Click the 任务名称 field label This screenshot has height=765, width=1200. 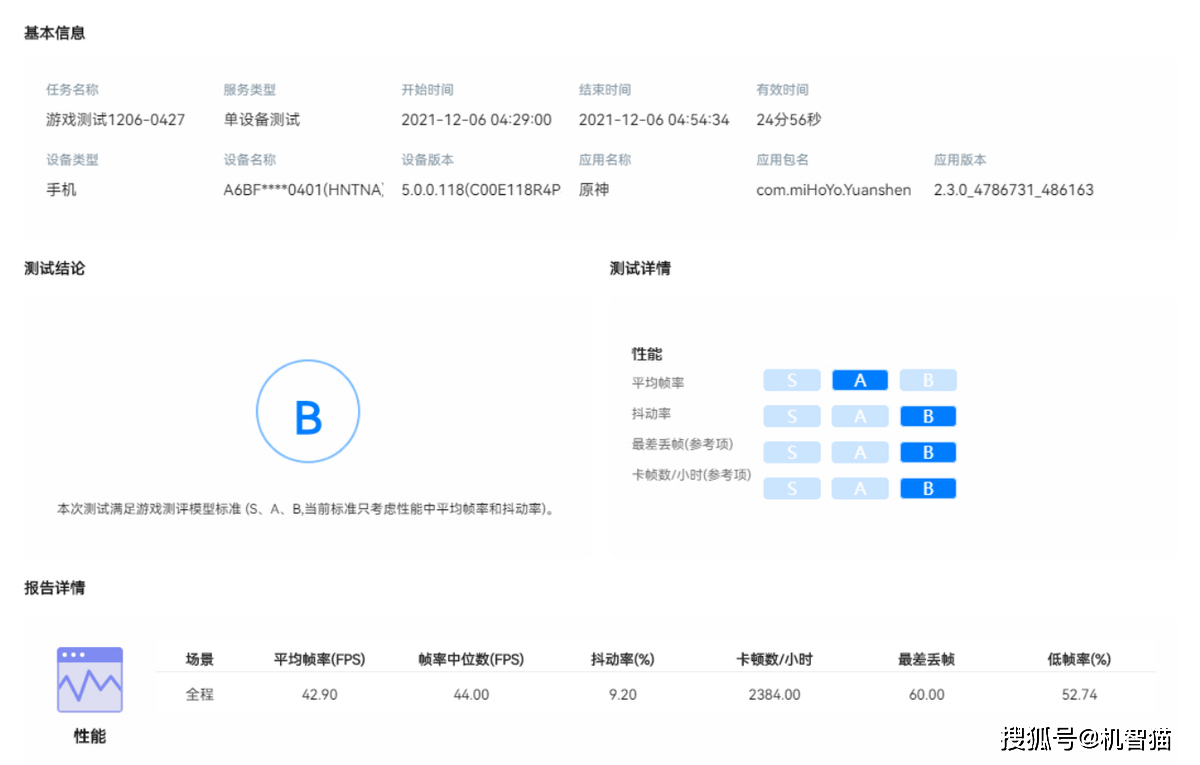(x=72, y=90)
